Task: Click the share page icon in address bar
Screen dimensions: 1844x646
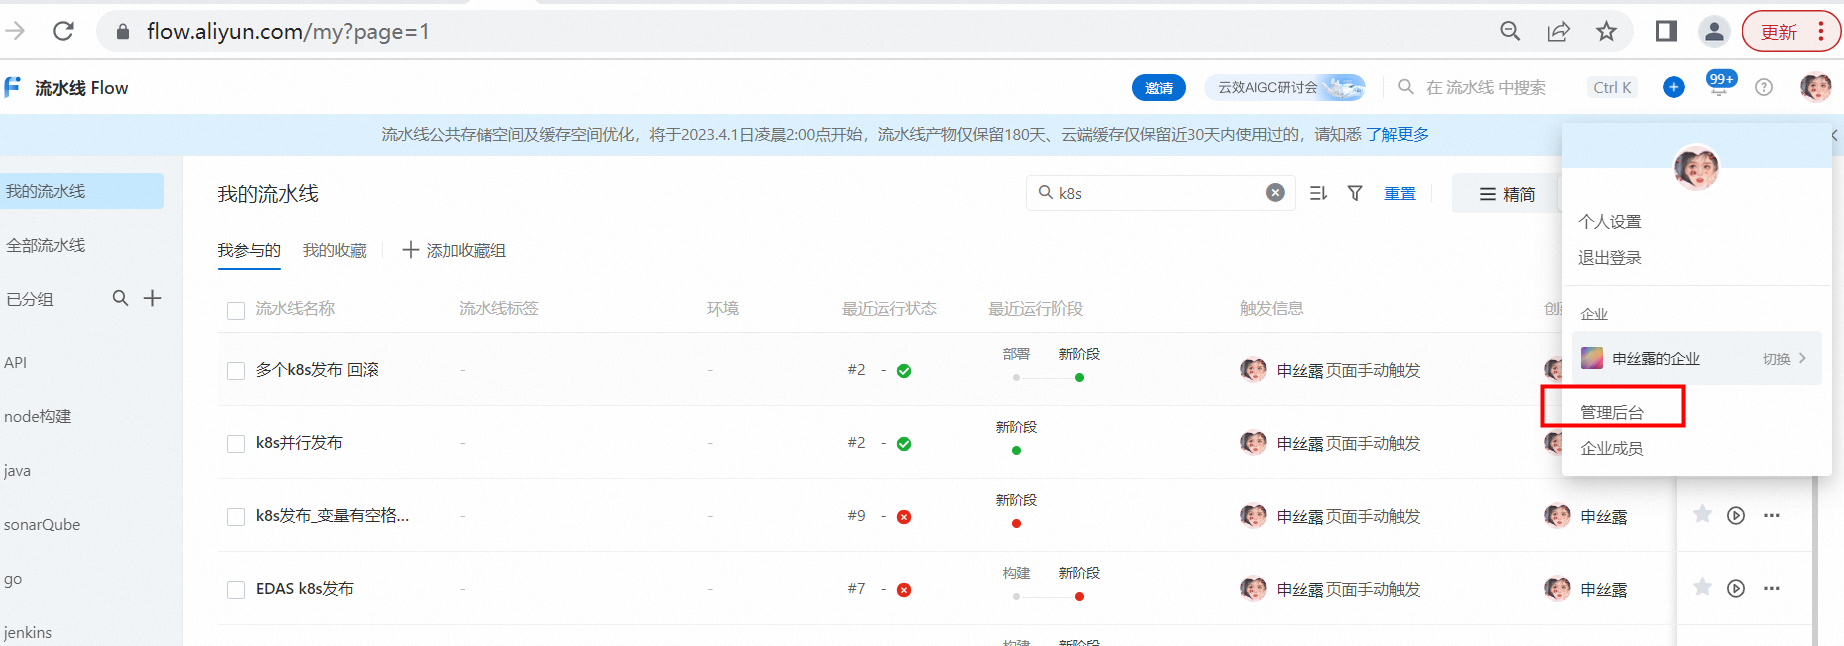Action: 1558,31
